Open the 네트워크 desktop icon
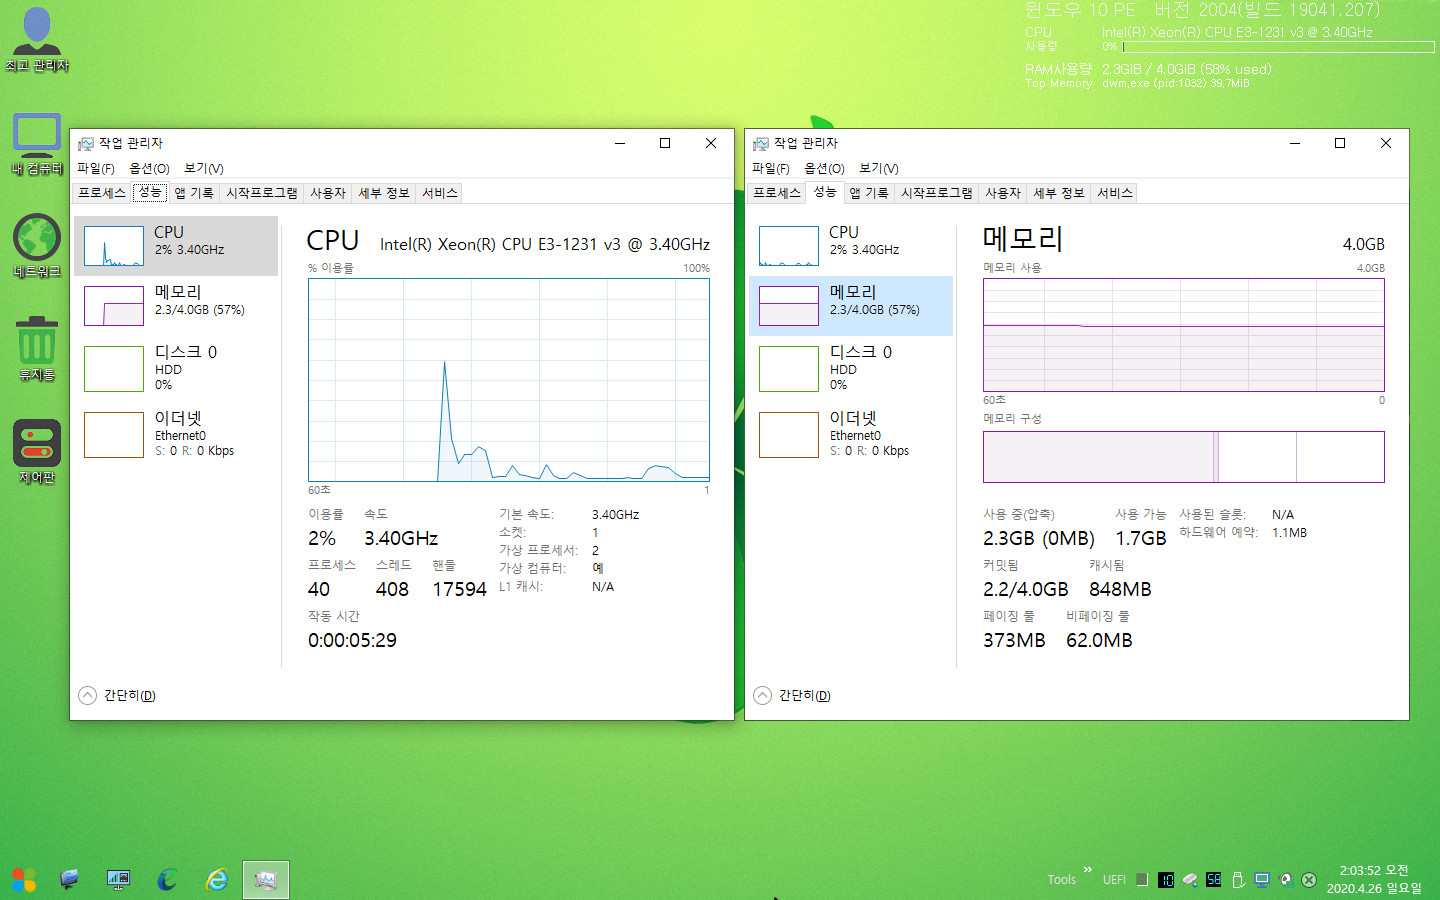 (37, 246)
